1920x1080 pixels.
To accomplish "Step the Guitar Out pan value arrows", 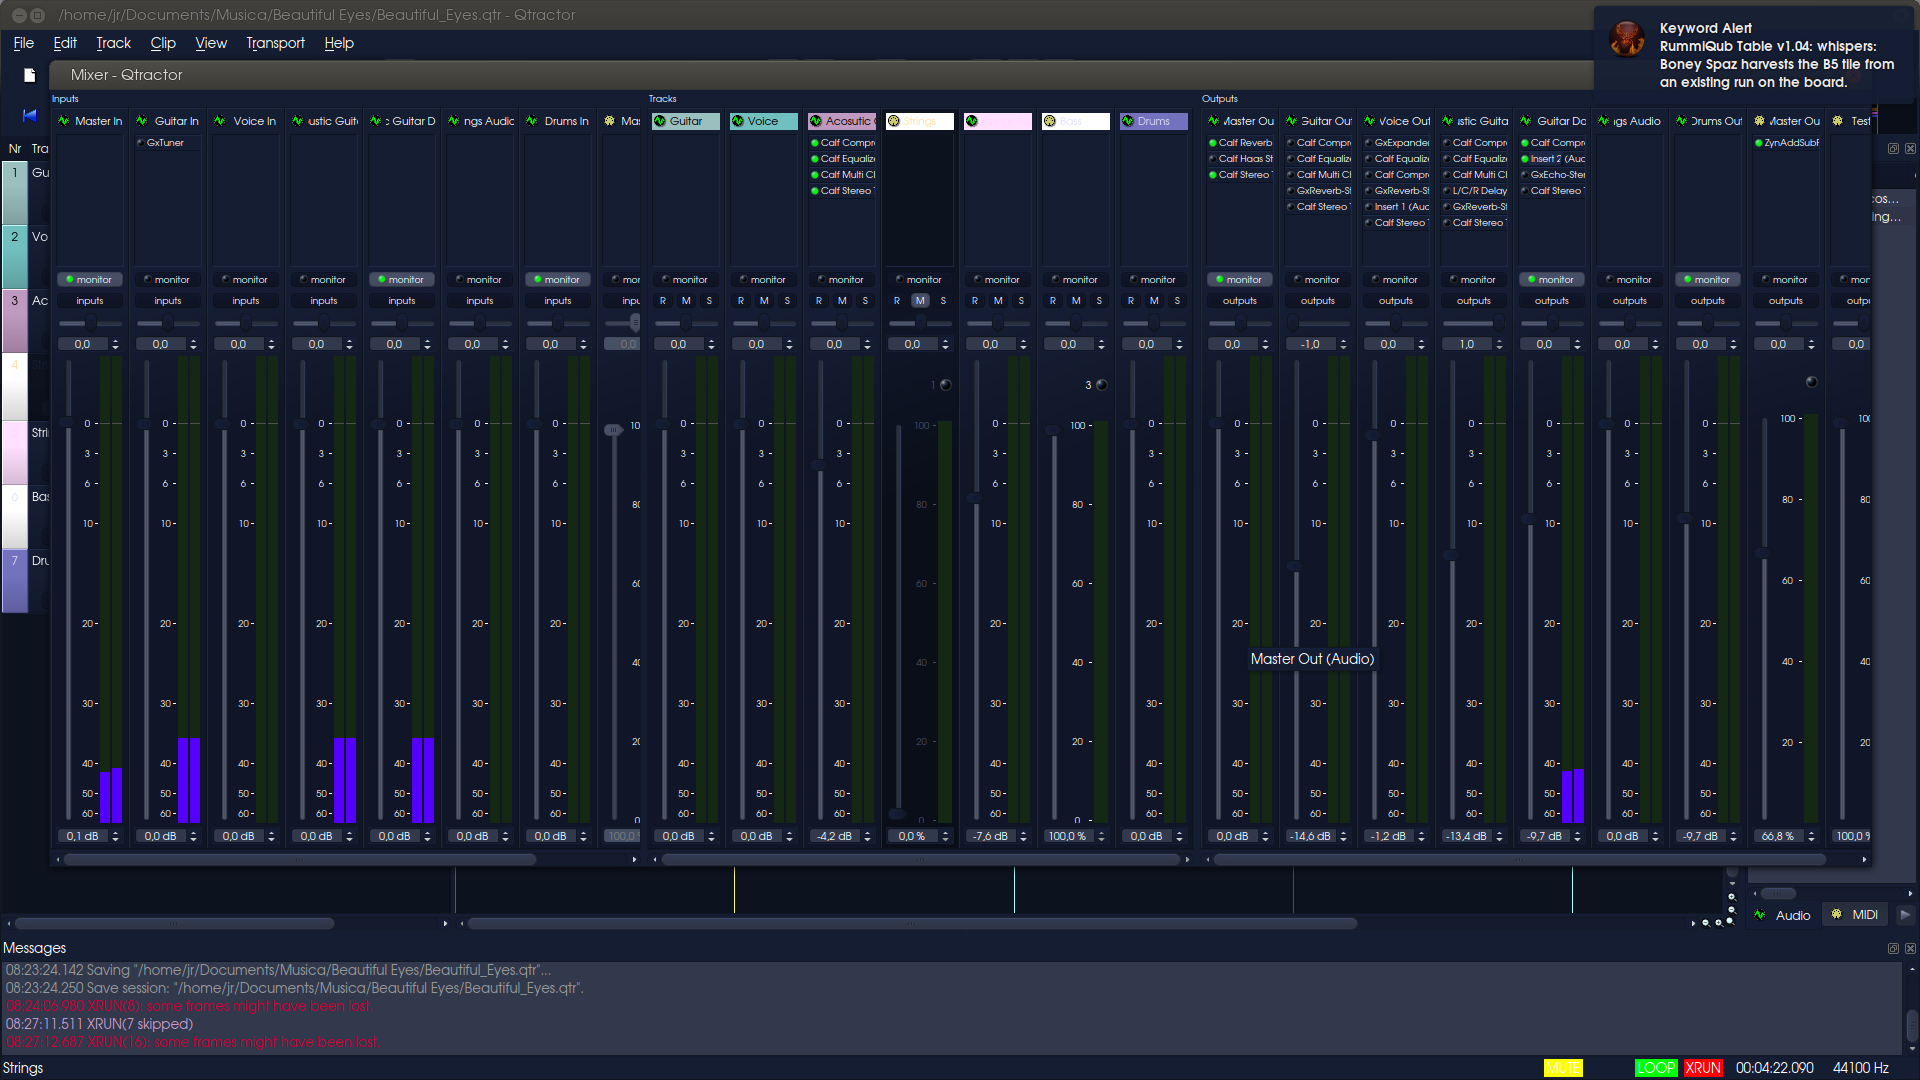I will (x=1343, y=344).
